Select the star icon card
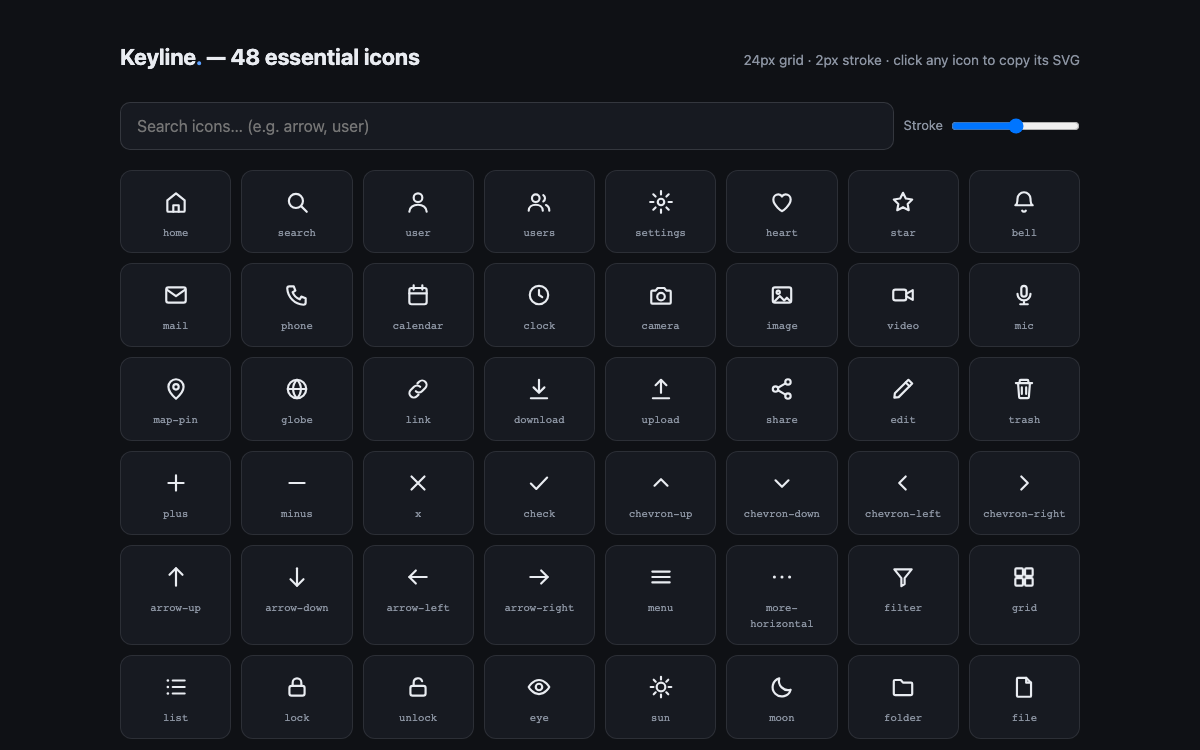The height and width of the screenshot is (750, 1200). tap(903, 211)
